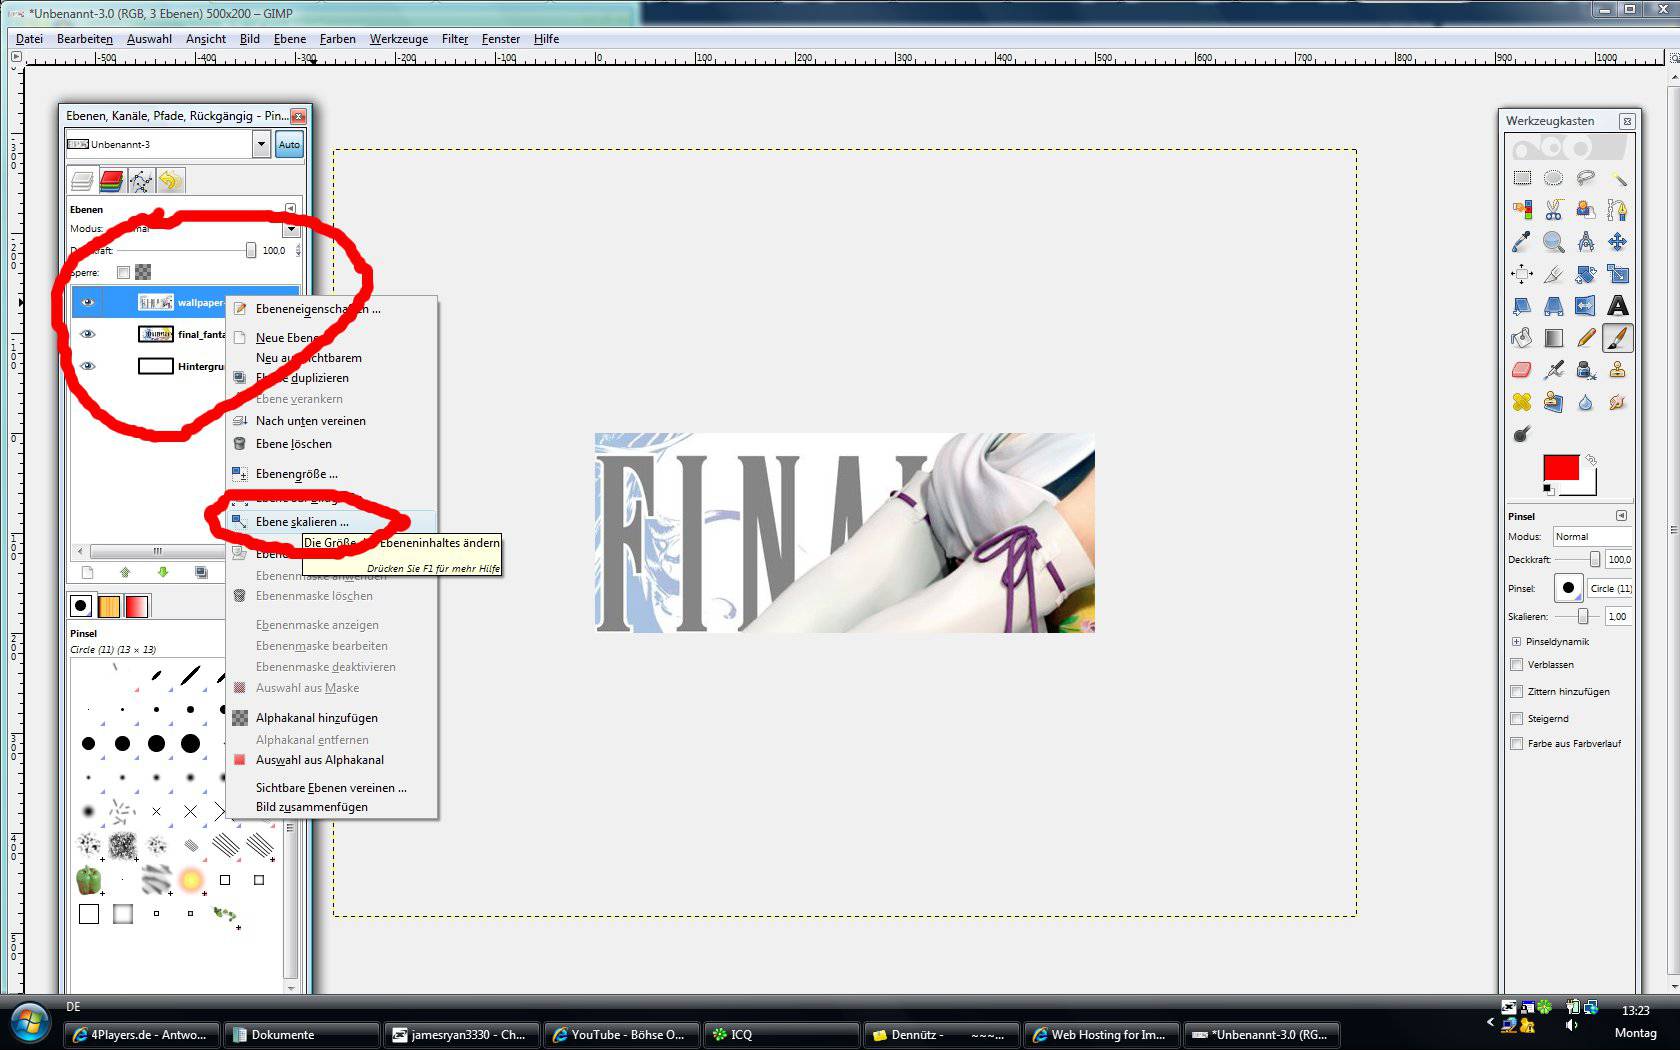Open the Filter menu
Image resolution: width=1680 pixels, height=1050 pixels.
pyautogui.click(x=455, y=39)
